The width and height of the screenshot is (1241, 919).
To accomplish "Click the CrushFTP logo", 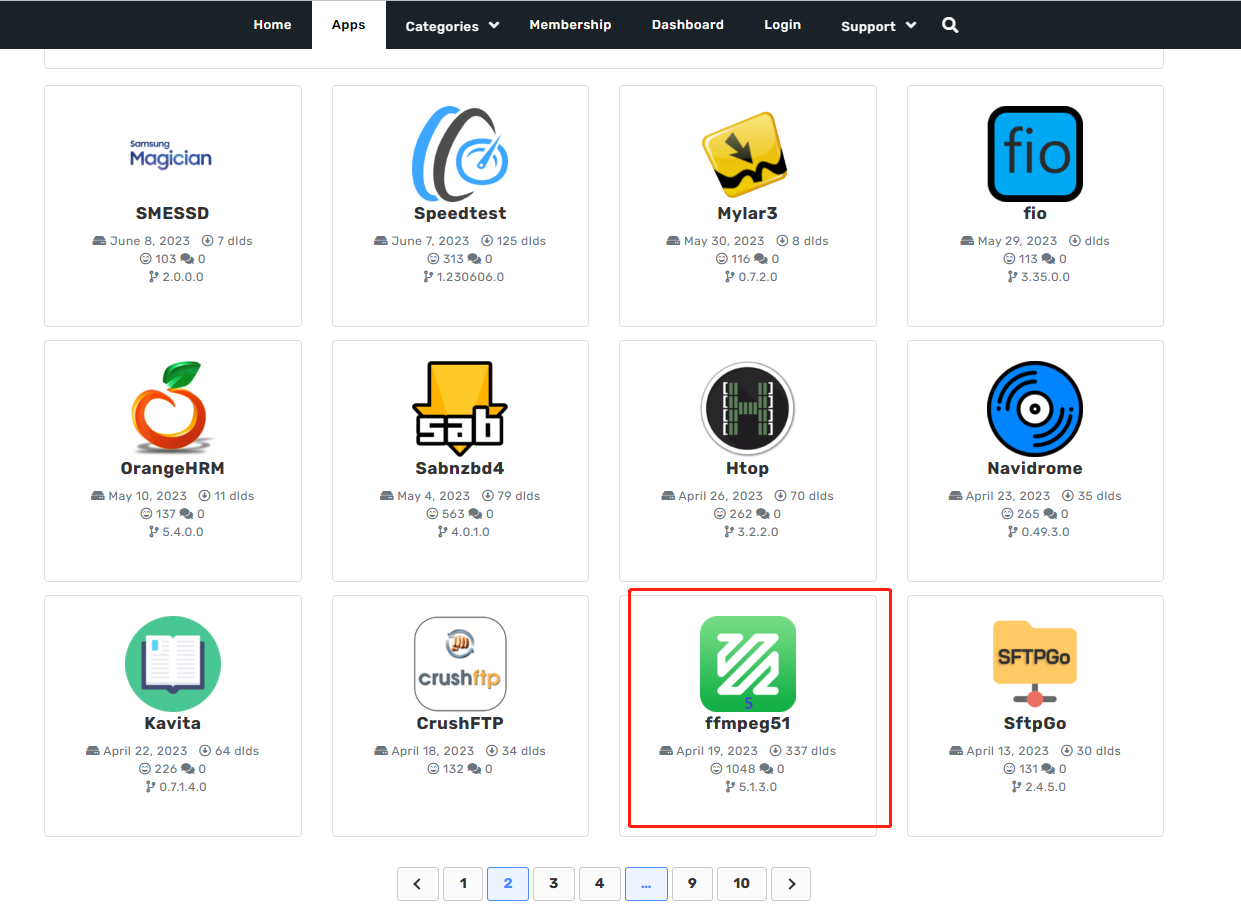I will 460,664.
